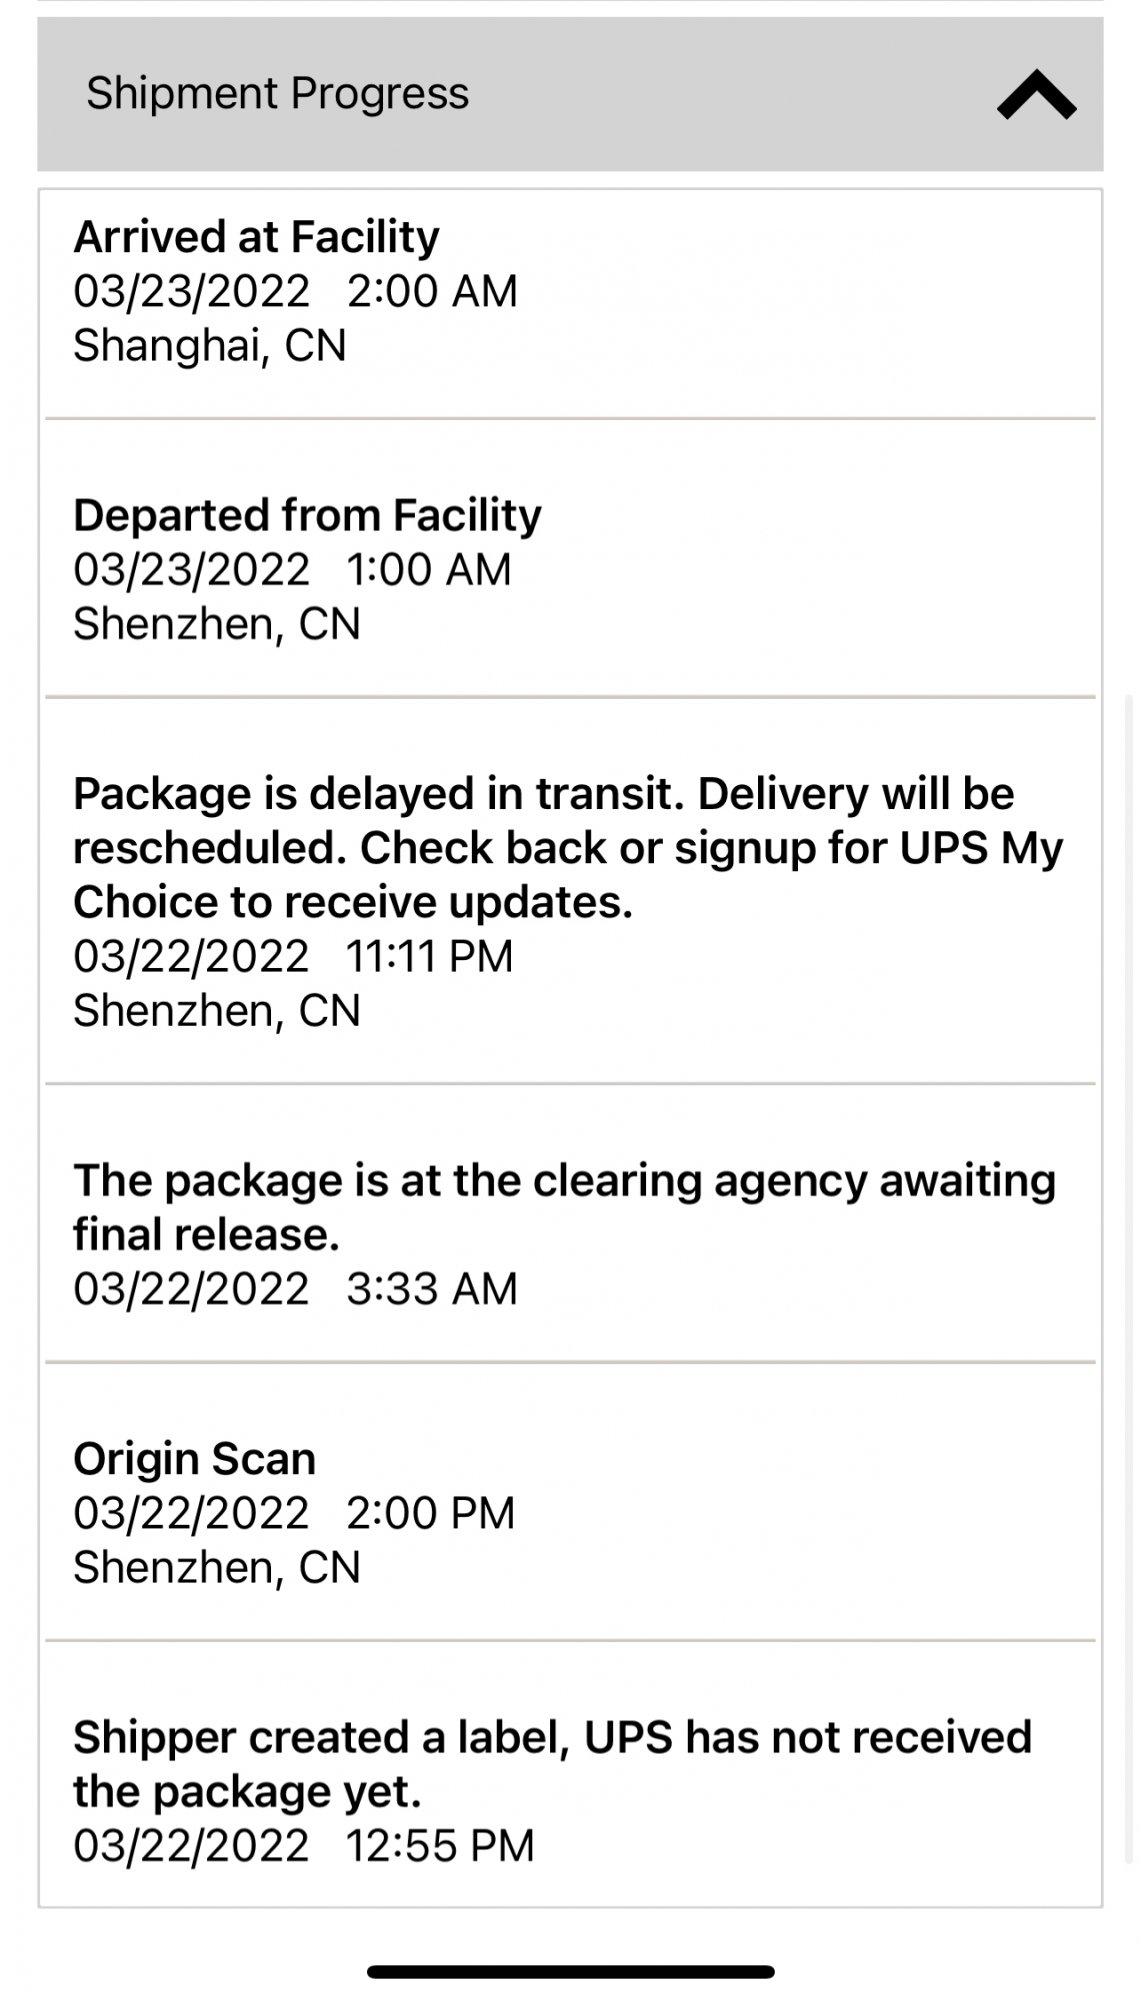Select the Arrived at Facility entry title

(x=256, y=237)
